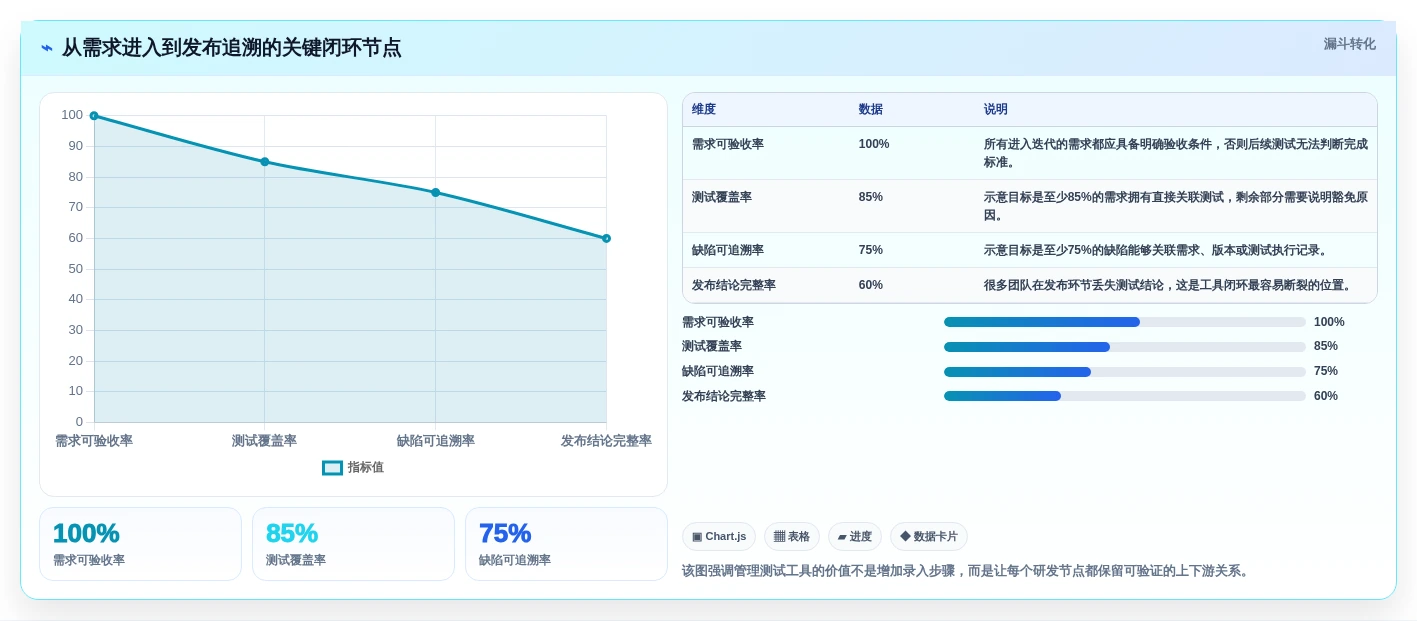Click the 漏斗转化 label in the header
1417x621 pixels.
click(1349, 44)
